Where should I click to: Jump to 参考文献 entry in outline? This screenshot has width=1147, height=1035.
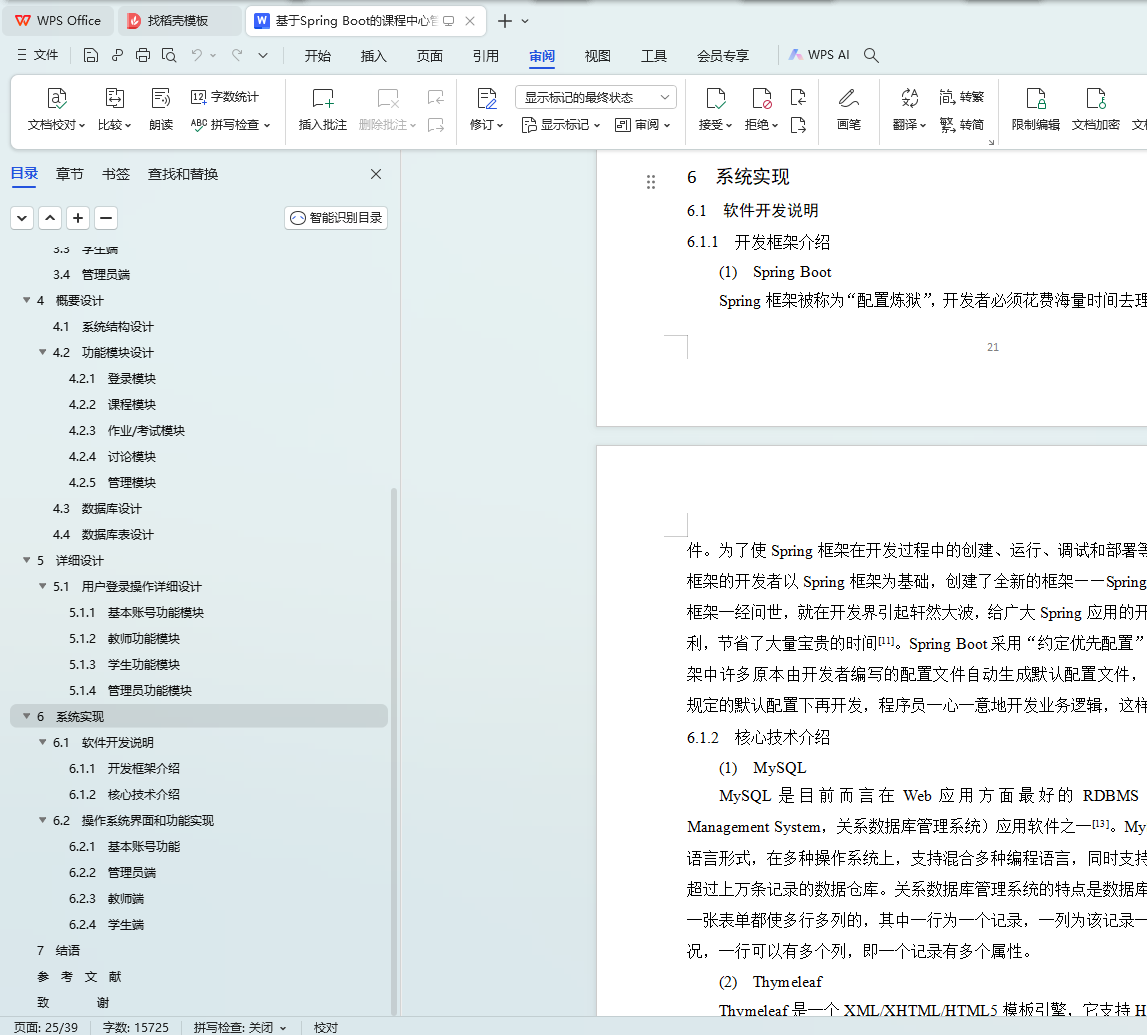tap(79, 976)
